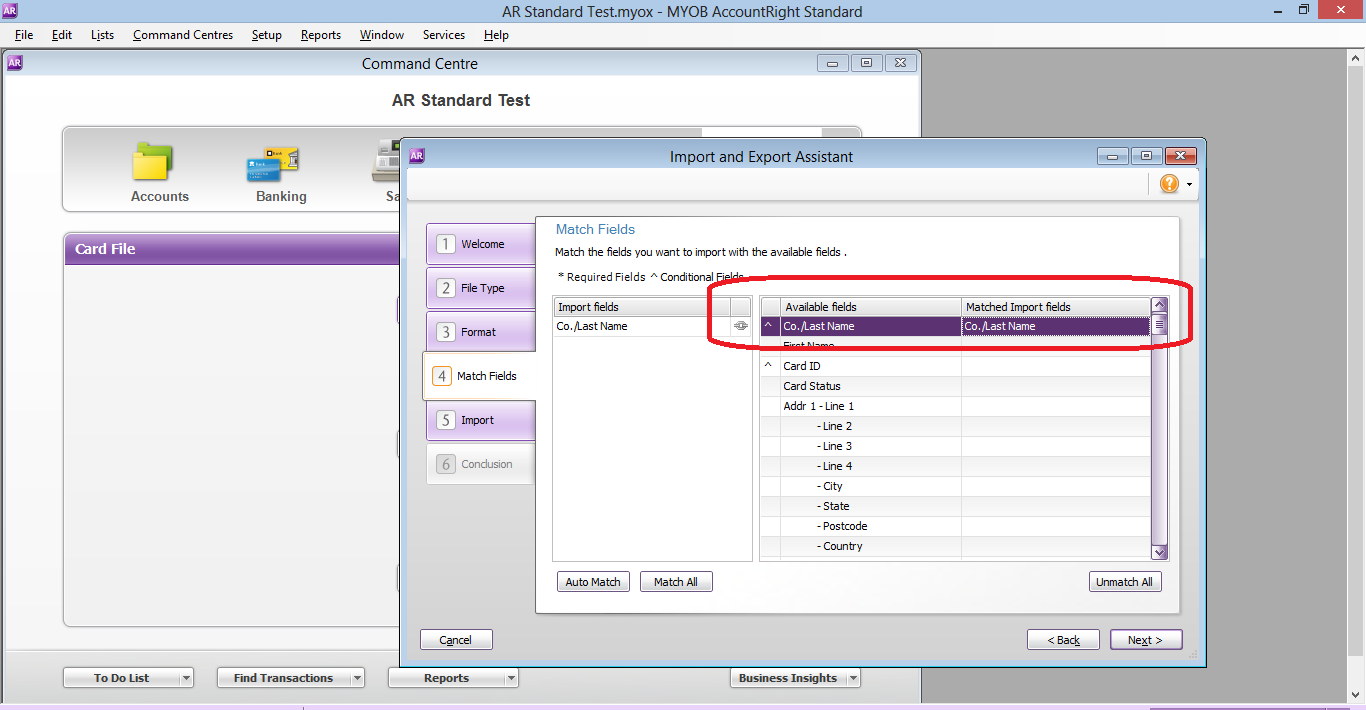The height and width of the screenshot is (710, 1366).
Task: Select the Co./Last Name available field row
Action: coord(870,326)
